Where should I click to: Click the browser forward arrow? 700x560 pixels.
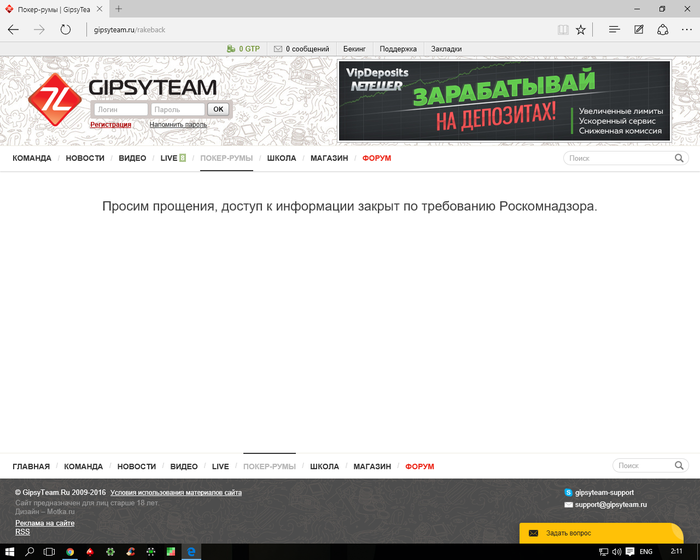[x=39, y=30]
